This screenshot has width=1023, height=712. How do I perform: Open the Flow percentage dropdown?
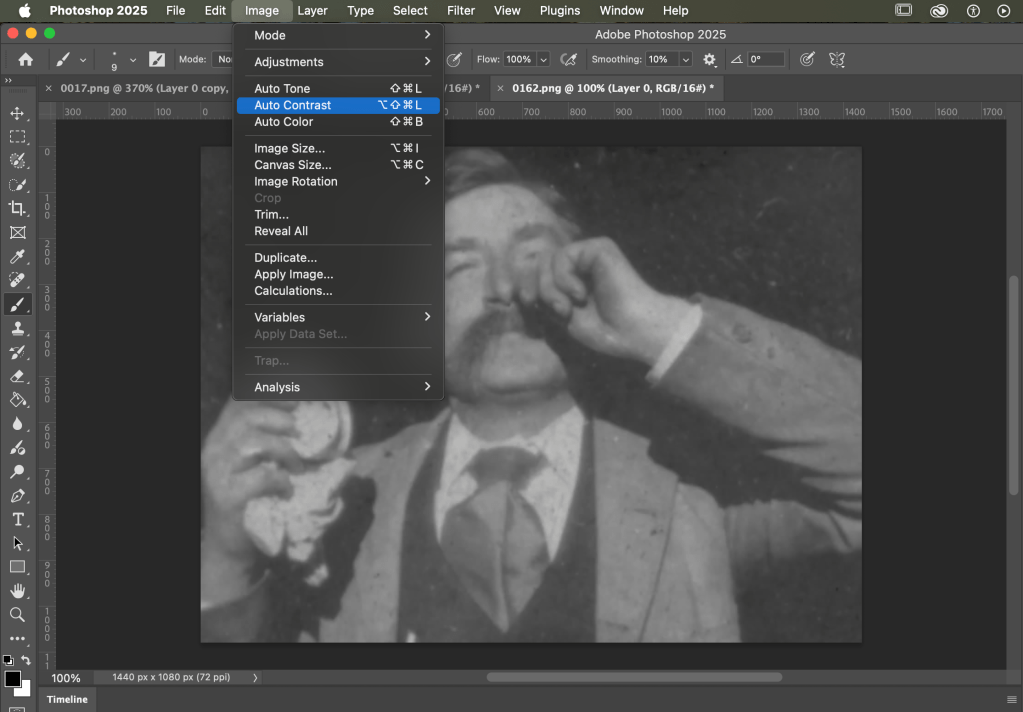click(544, 59)
